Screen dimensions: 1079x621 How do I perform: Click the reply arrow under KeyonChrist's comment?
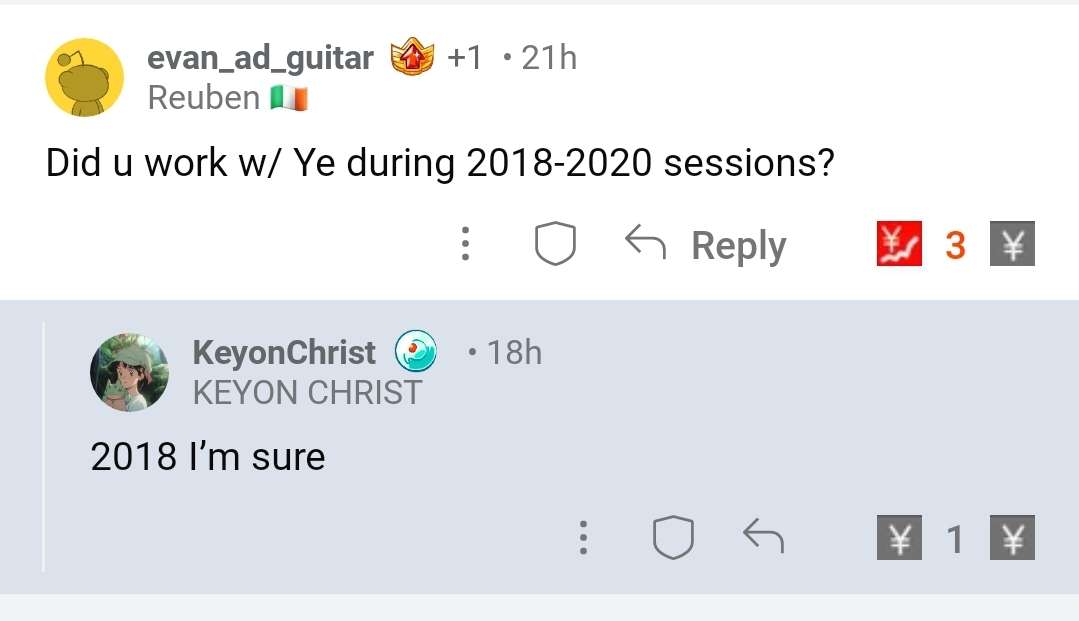763,540
